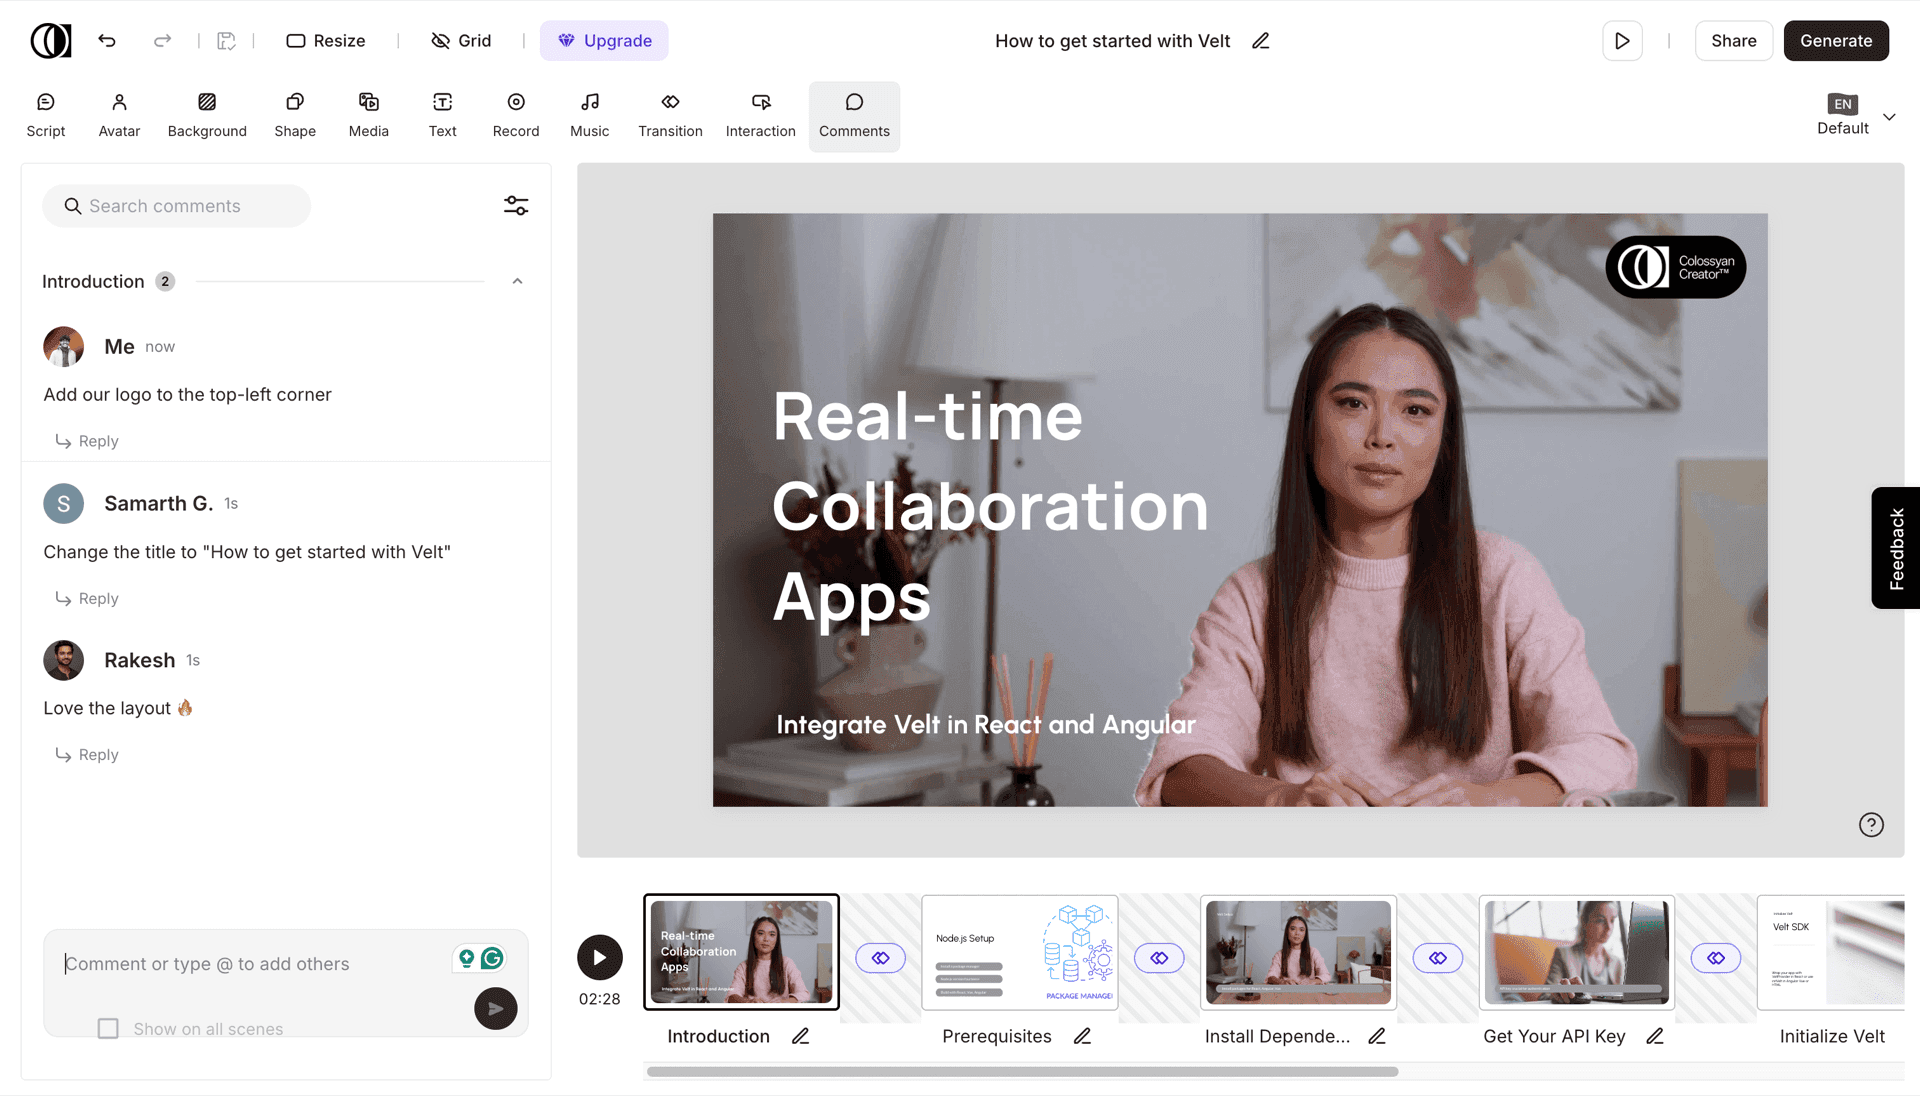1920x1096 pixels.
Task: Open the Feedback side tab
Action: [x=1896, y=548]
